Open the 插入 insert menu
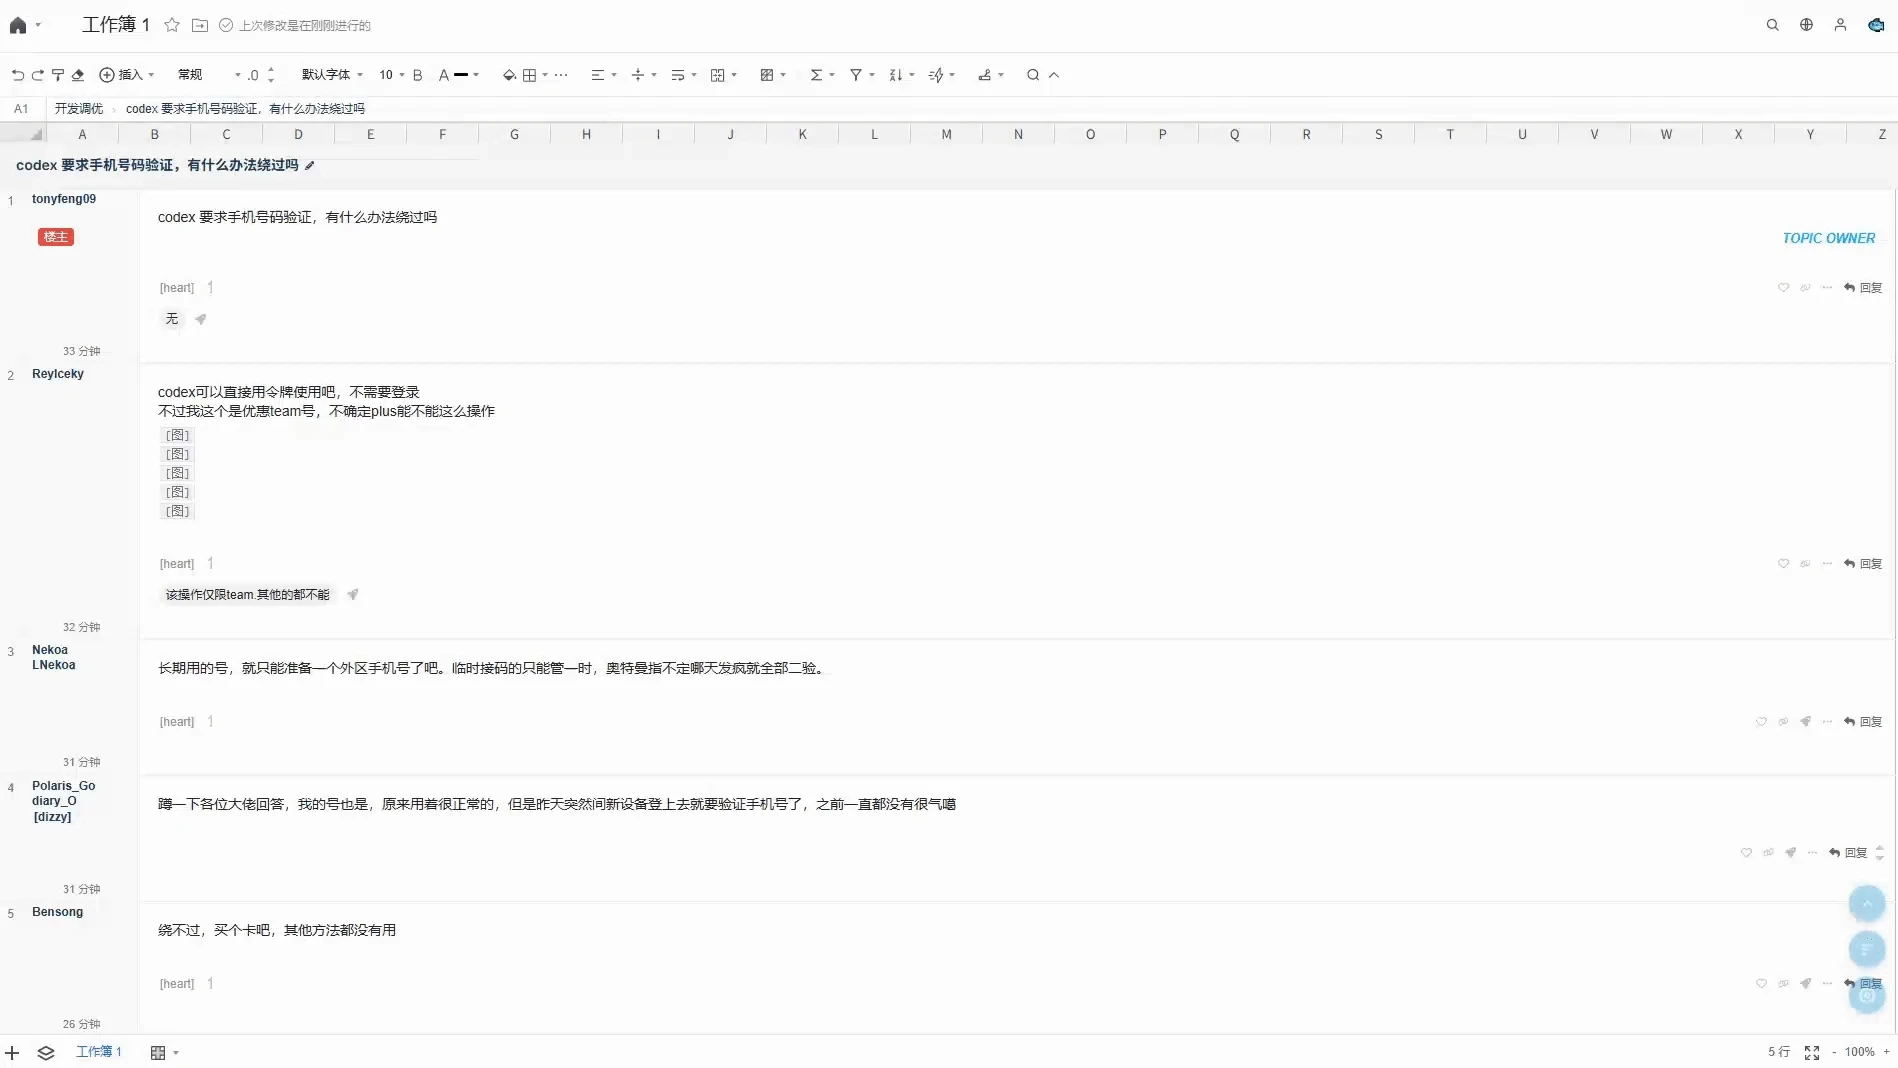The width and height of the screenshot is (1898, 1068). click(127, 75)
